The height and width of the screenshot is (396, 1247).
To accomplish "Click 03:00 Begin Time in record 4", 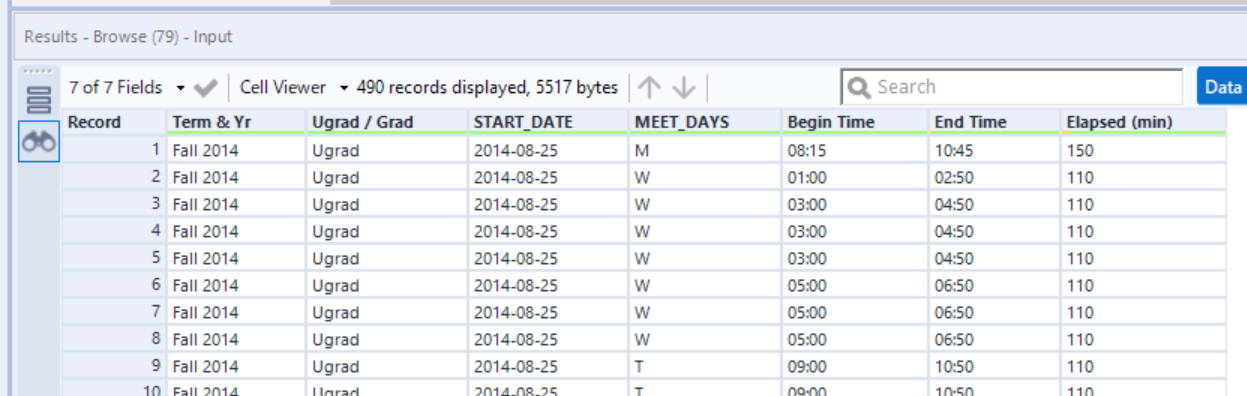I will (855, 231).
